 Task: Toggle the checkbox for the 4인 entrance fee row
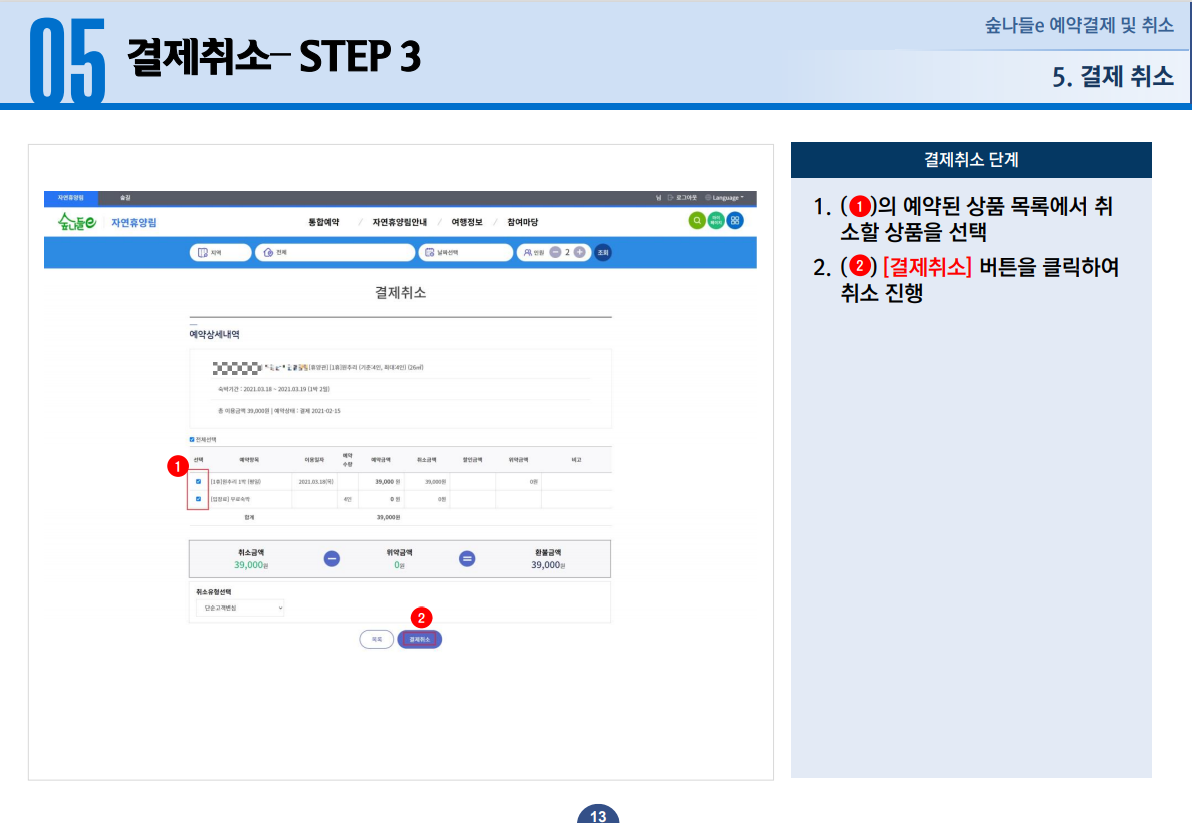coord(198,499)
